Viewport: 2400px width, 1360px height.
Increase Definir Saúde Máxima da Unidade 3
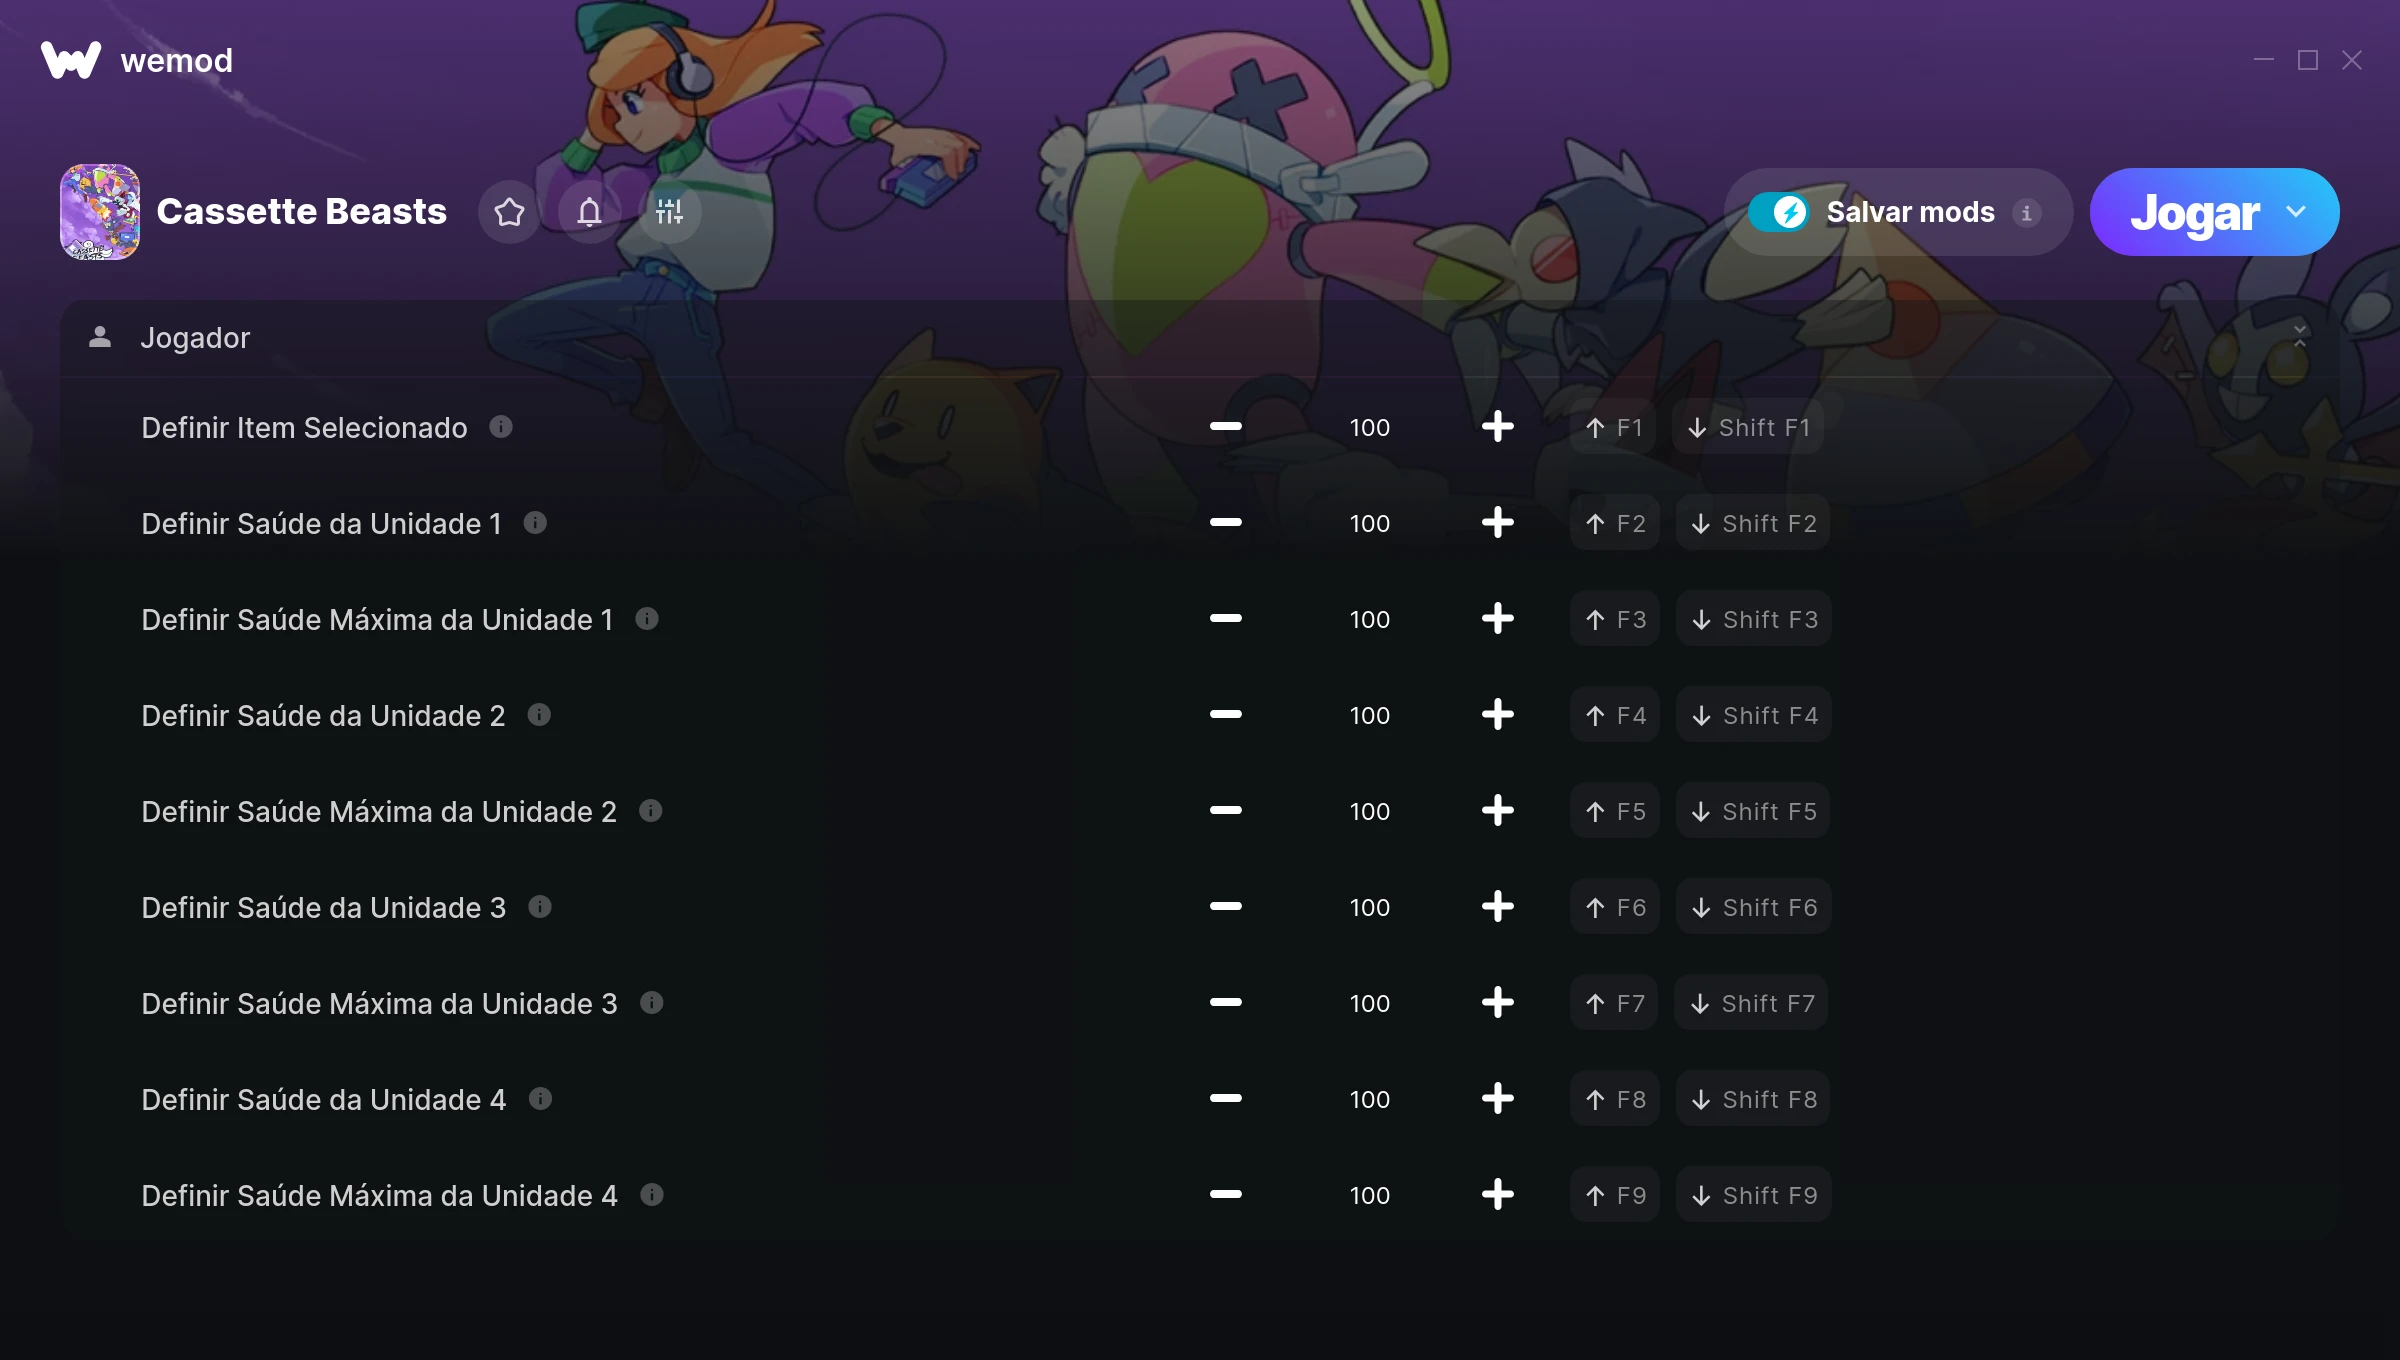click(1497, 1003)
